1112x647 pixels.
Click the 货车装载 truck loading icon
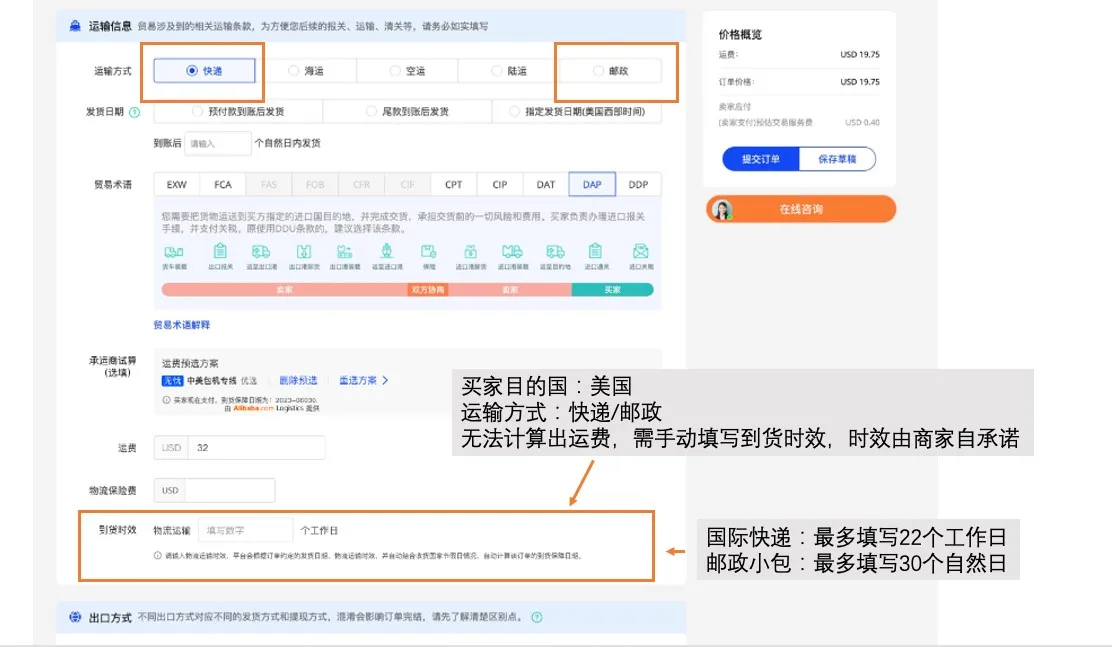(x=173, y=252)
